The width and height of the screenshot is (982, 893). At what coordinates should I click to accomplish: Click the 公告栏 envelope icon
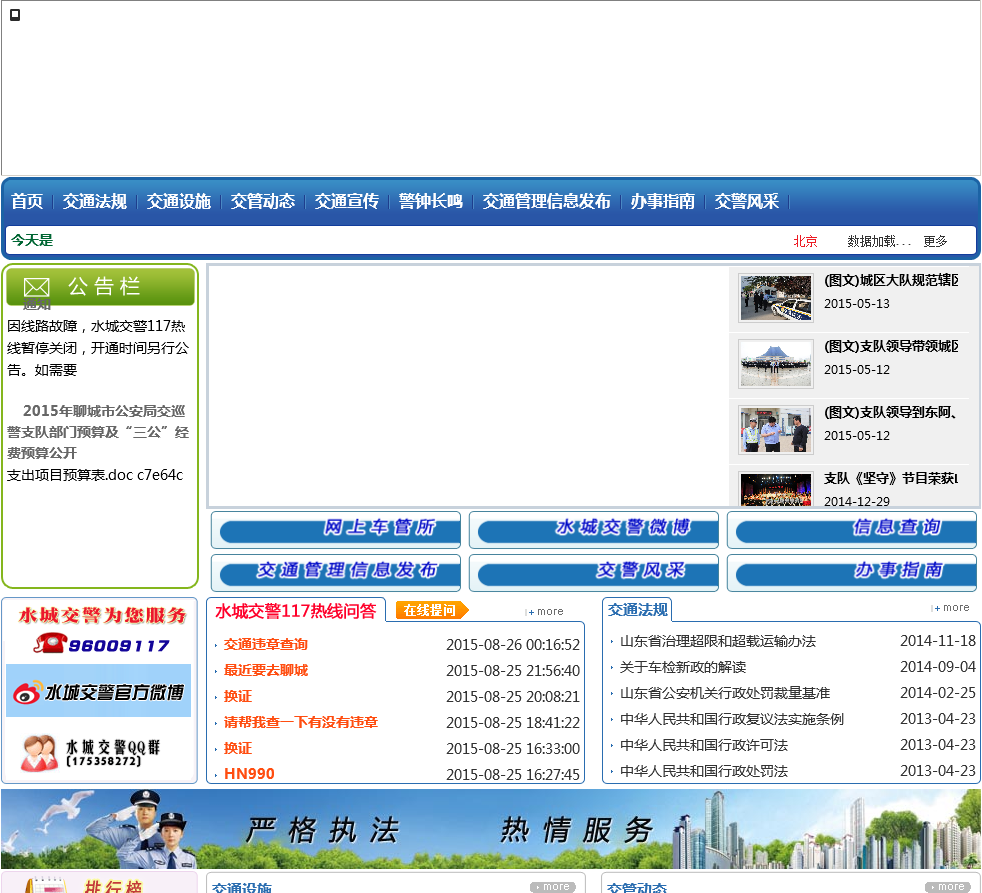tap(36, 287)
